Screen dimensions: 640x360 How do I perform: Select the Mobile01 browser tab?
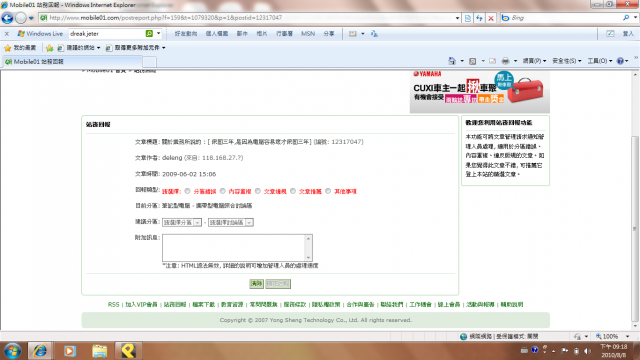72,62
